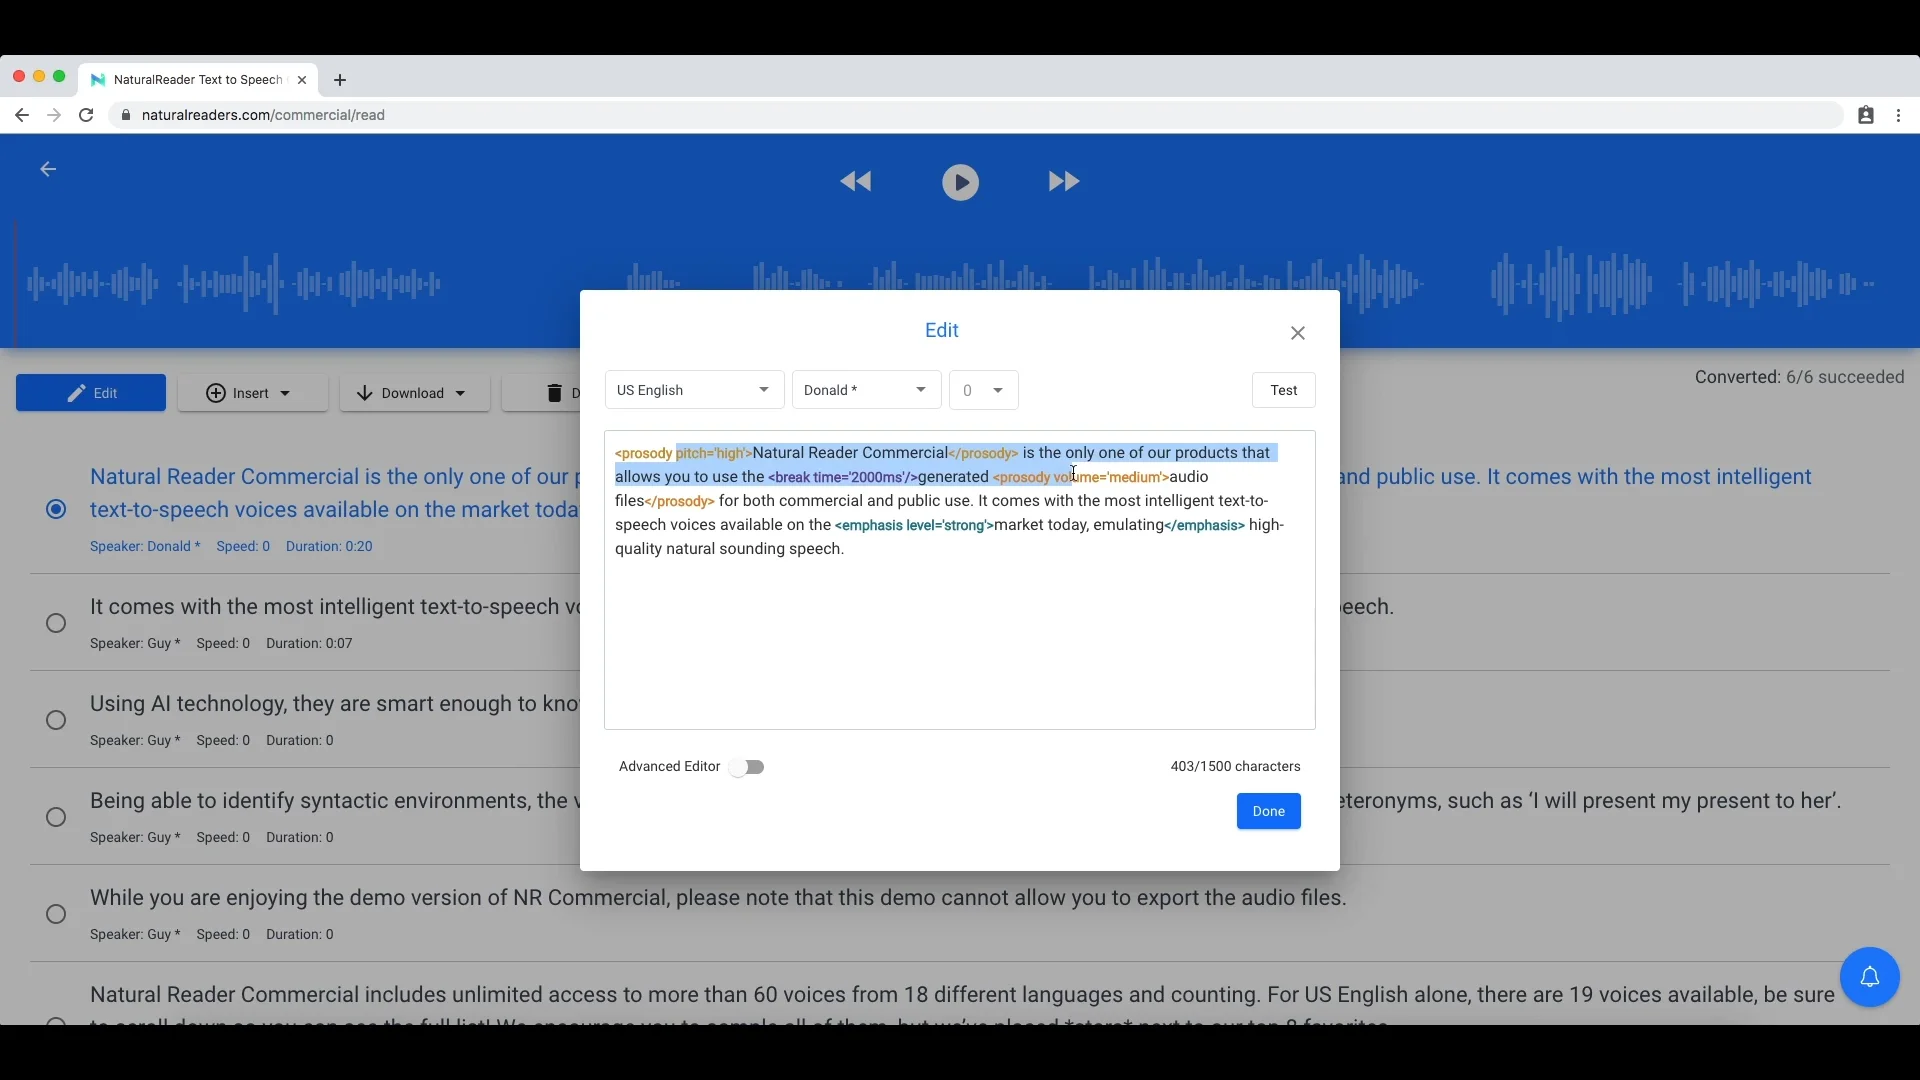Open the US English language dropdown
Viewport: 1920px width, 1080px height.
693,390
